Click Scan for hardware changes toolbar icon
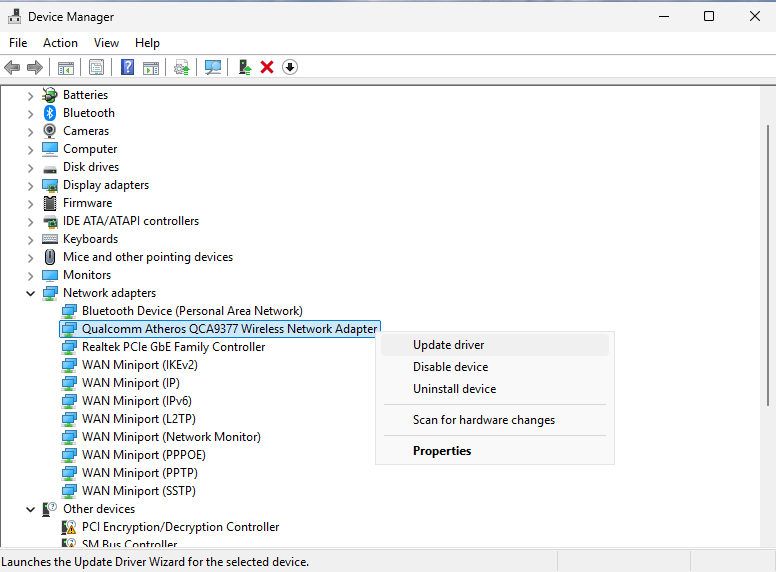776x572 pixels. pos(212,67)
